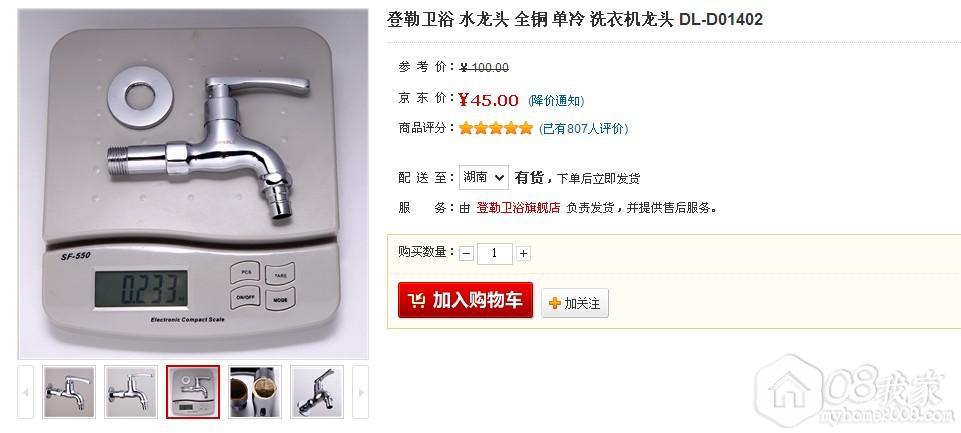Click the next thumbnails right arrow
Image resolution: width=961 pixels, height=433 pixels.
360,392
